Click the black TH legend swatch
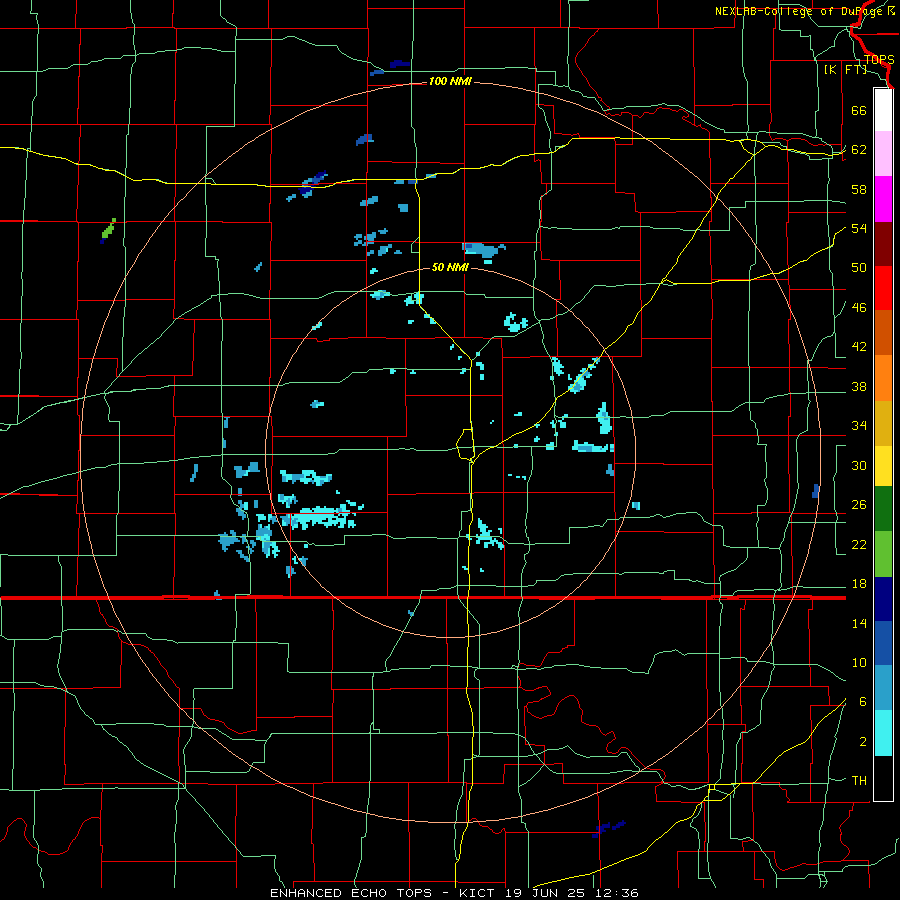 coord(883,778)
